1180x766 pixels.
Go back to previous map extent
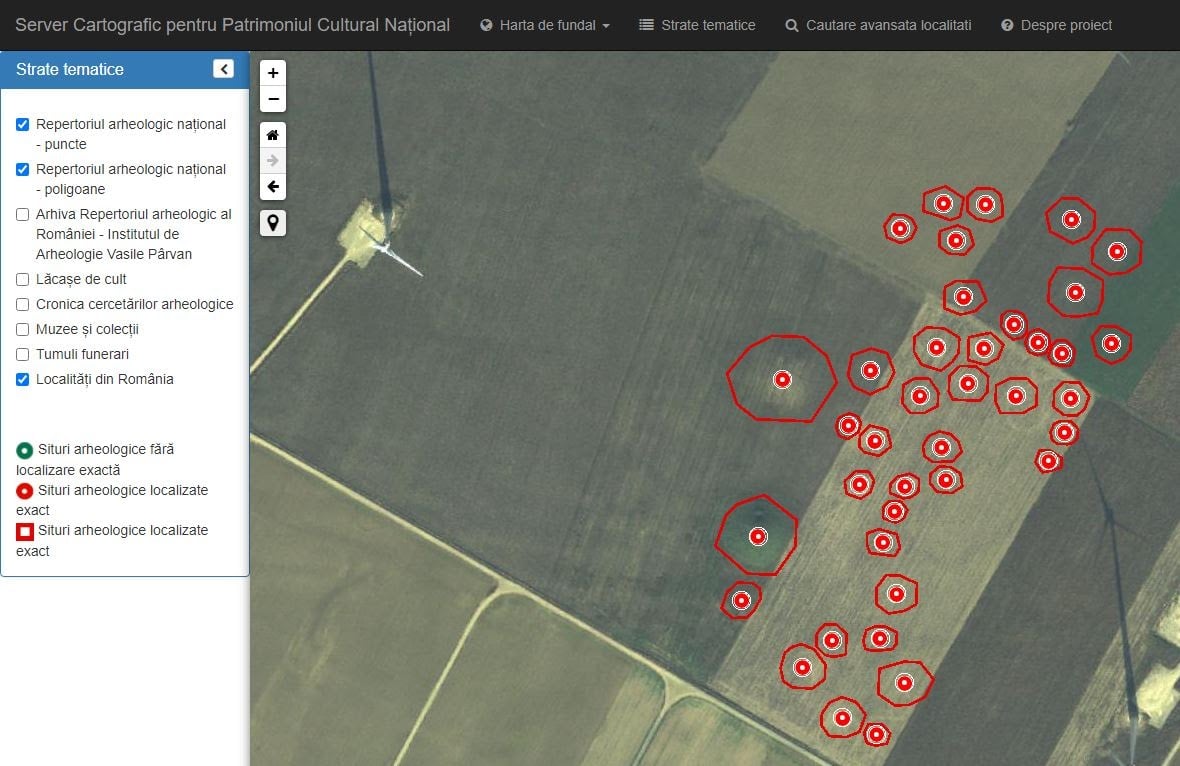click(273, 186)
